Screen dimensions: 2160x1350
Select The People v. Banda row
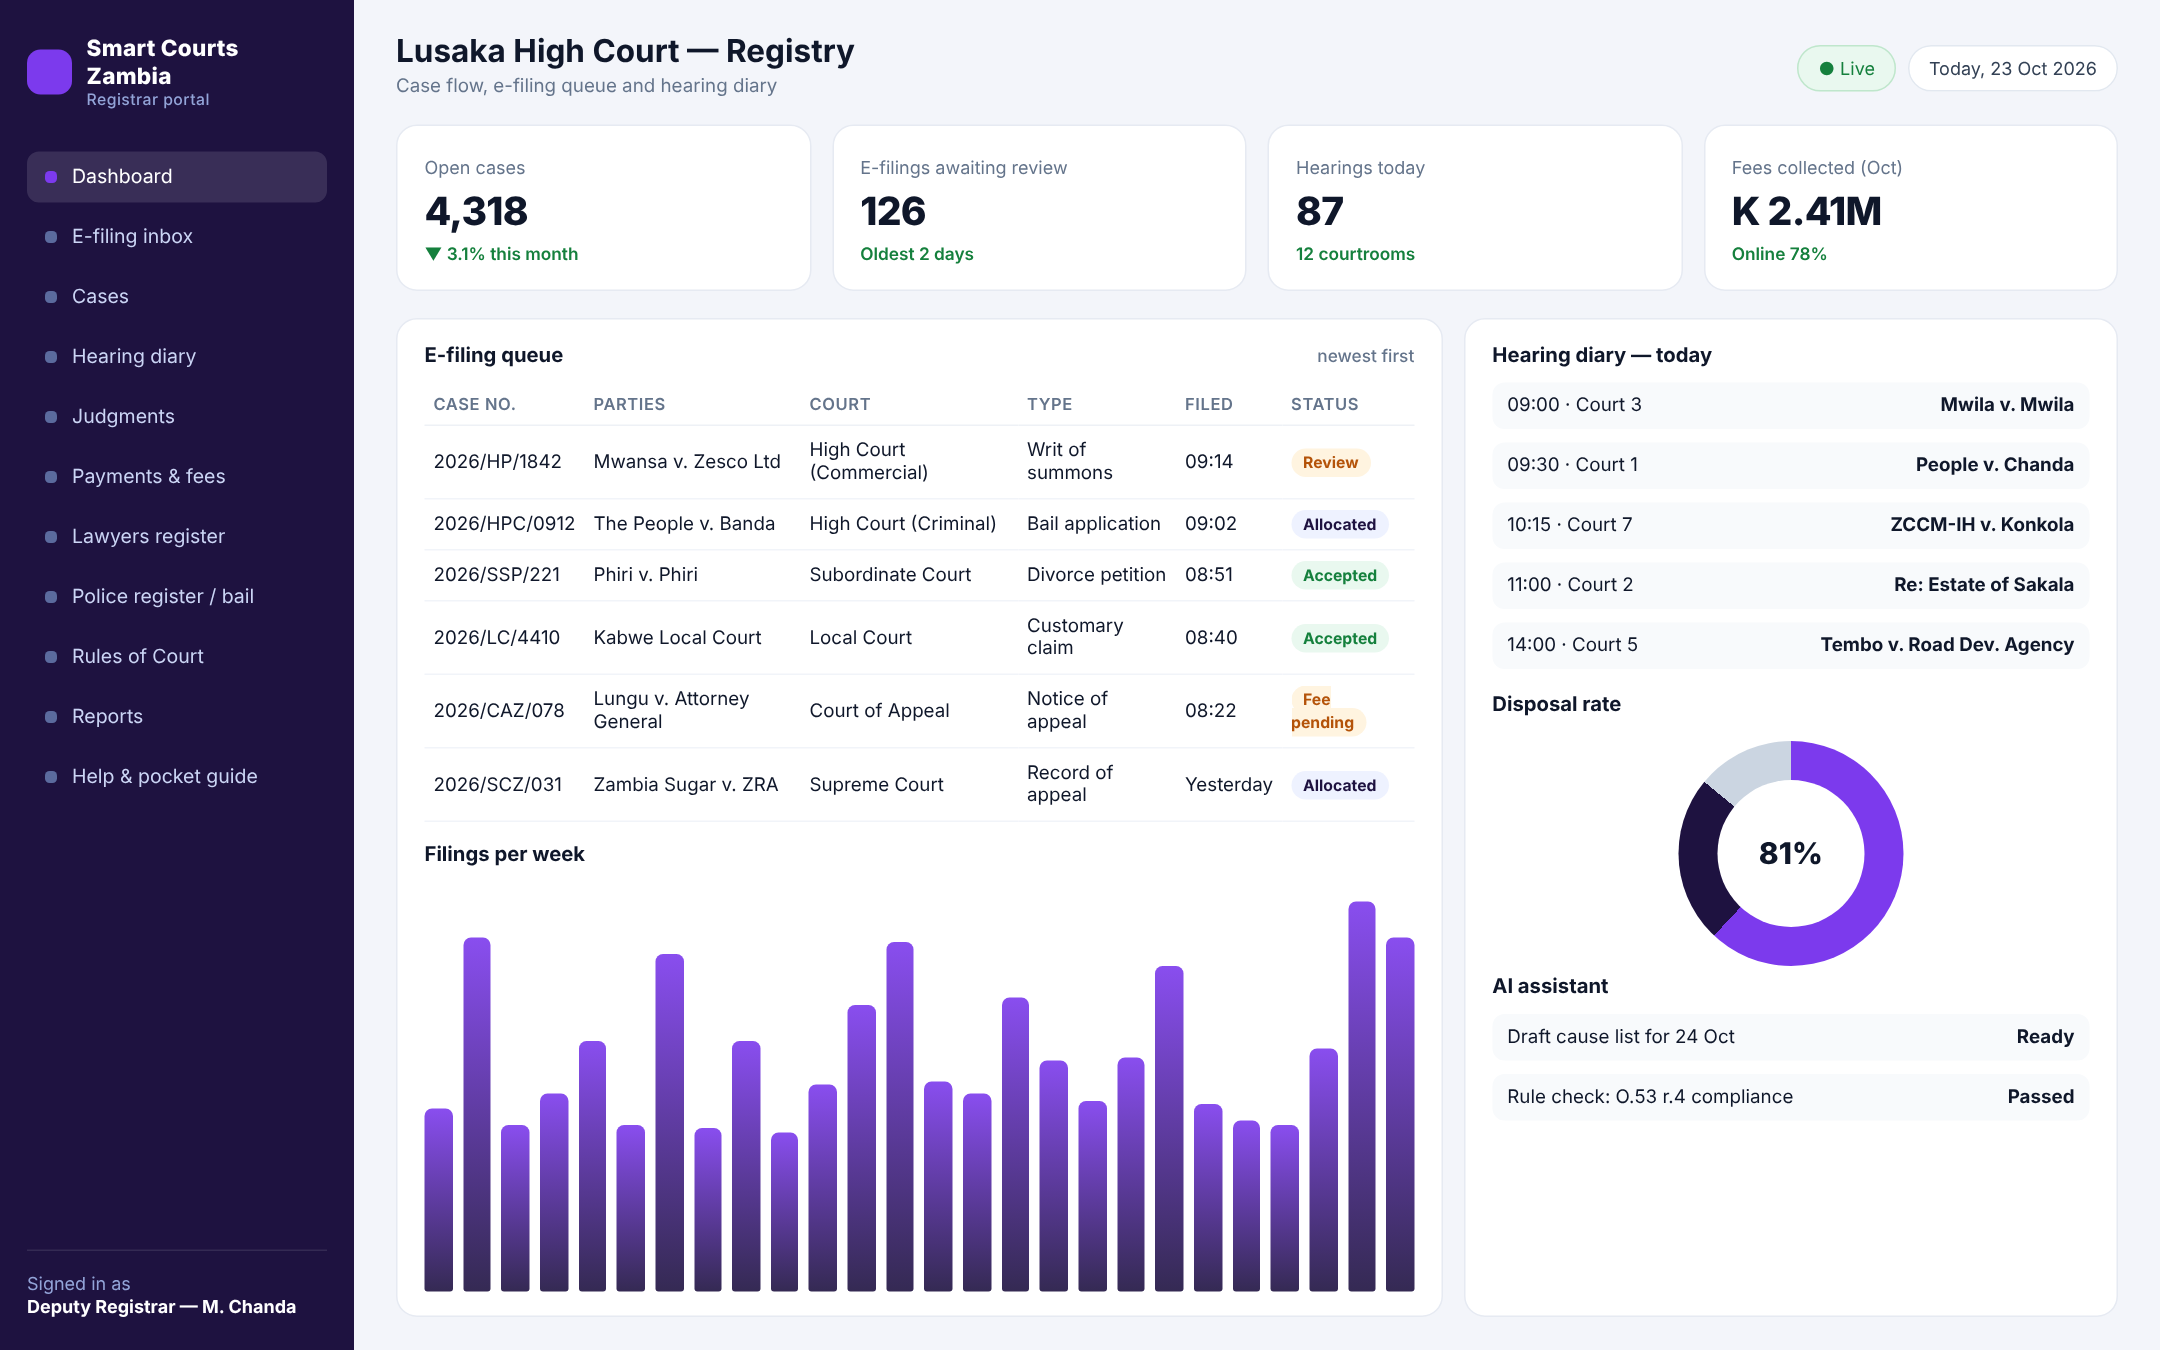(x=919, y=524)
